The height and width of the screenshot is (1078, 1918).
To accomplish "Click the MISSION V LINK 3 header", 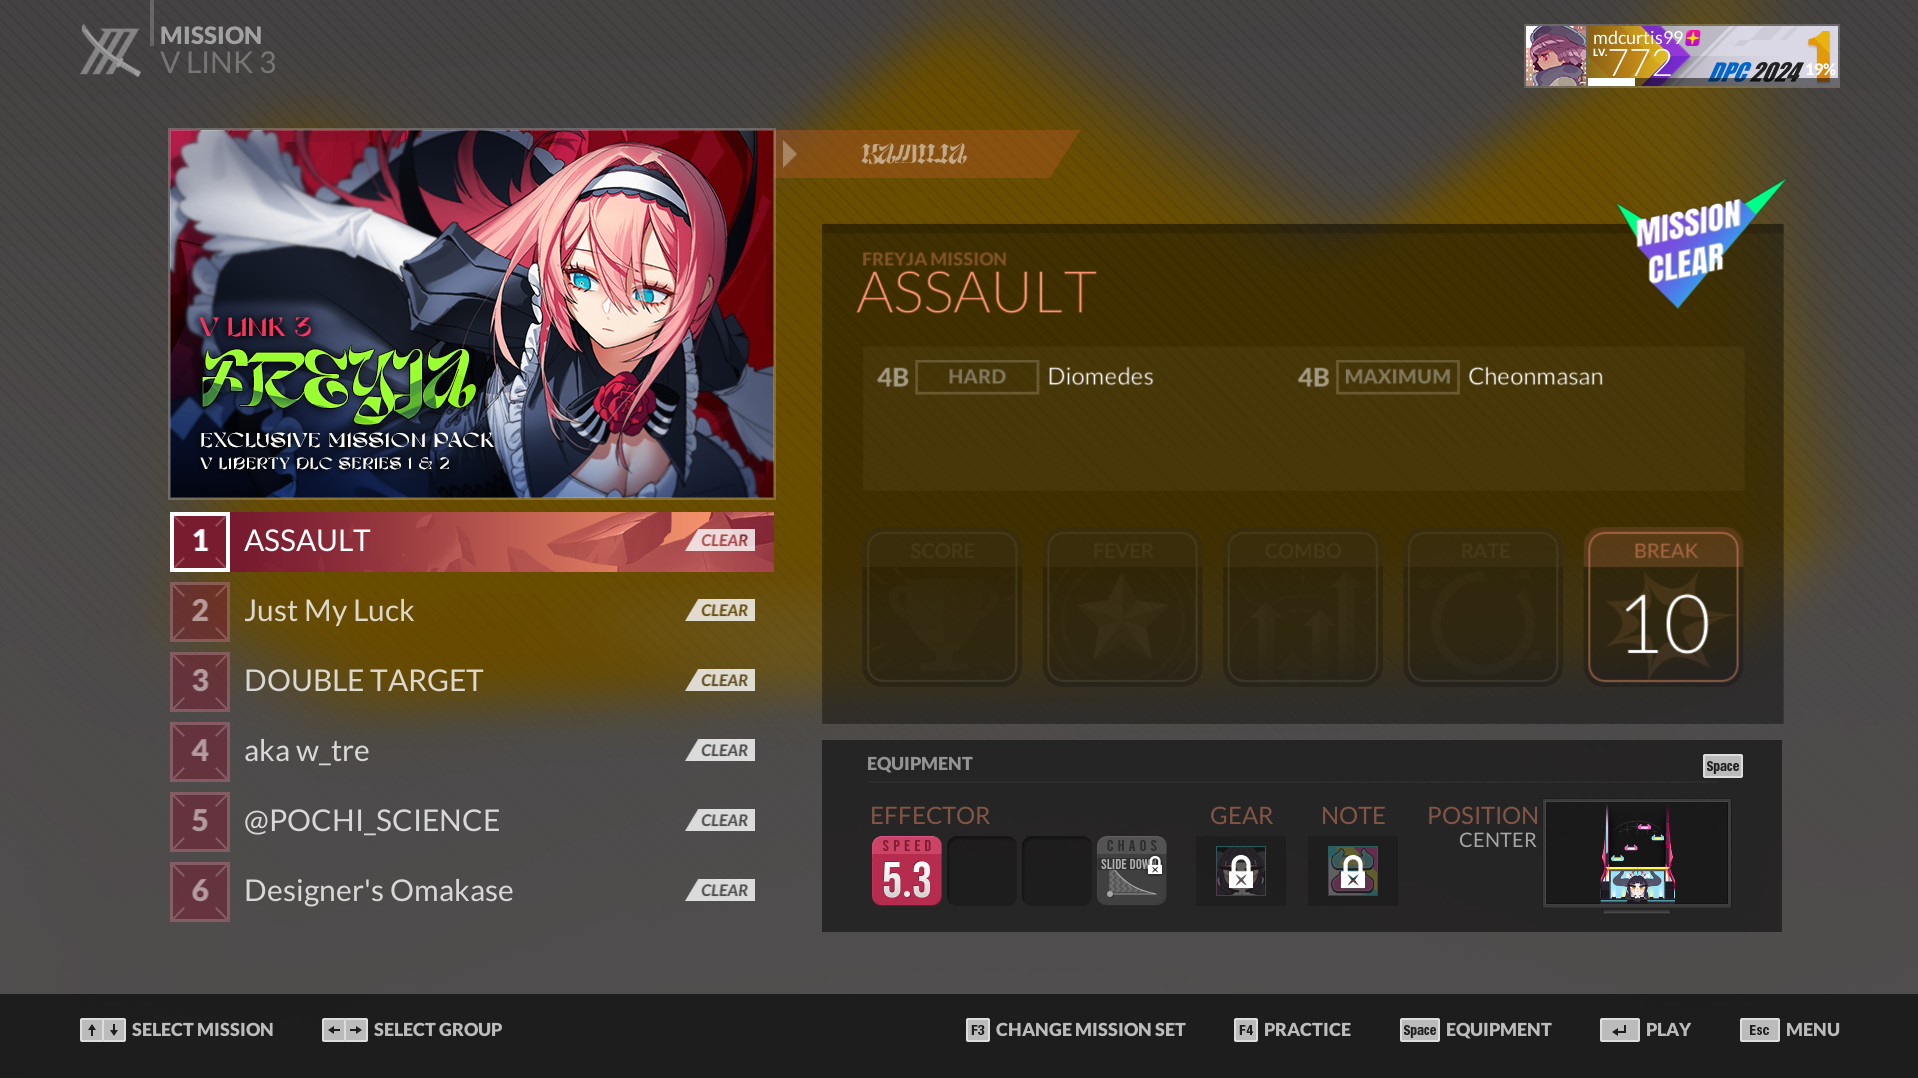I will click(x=217, y=50).
